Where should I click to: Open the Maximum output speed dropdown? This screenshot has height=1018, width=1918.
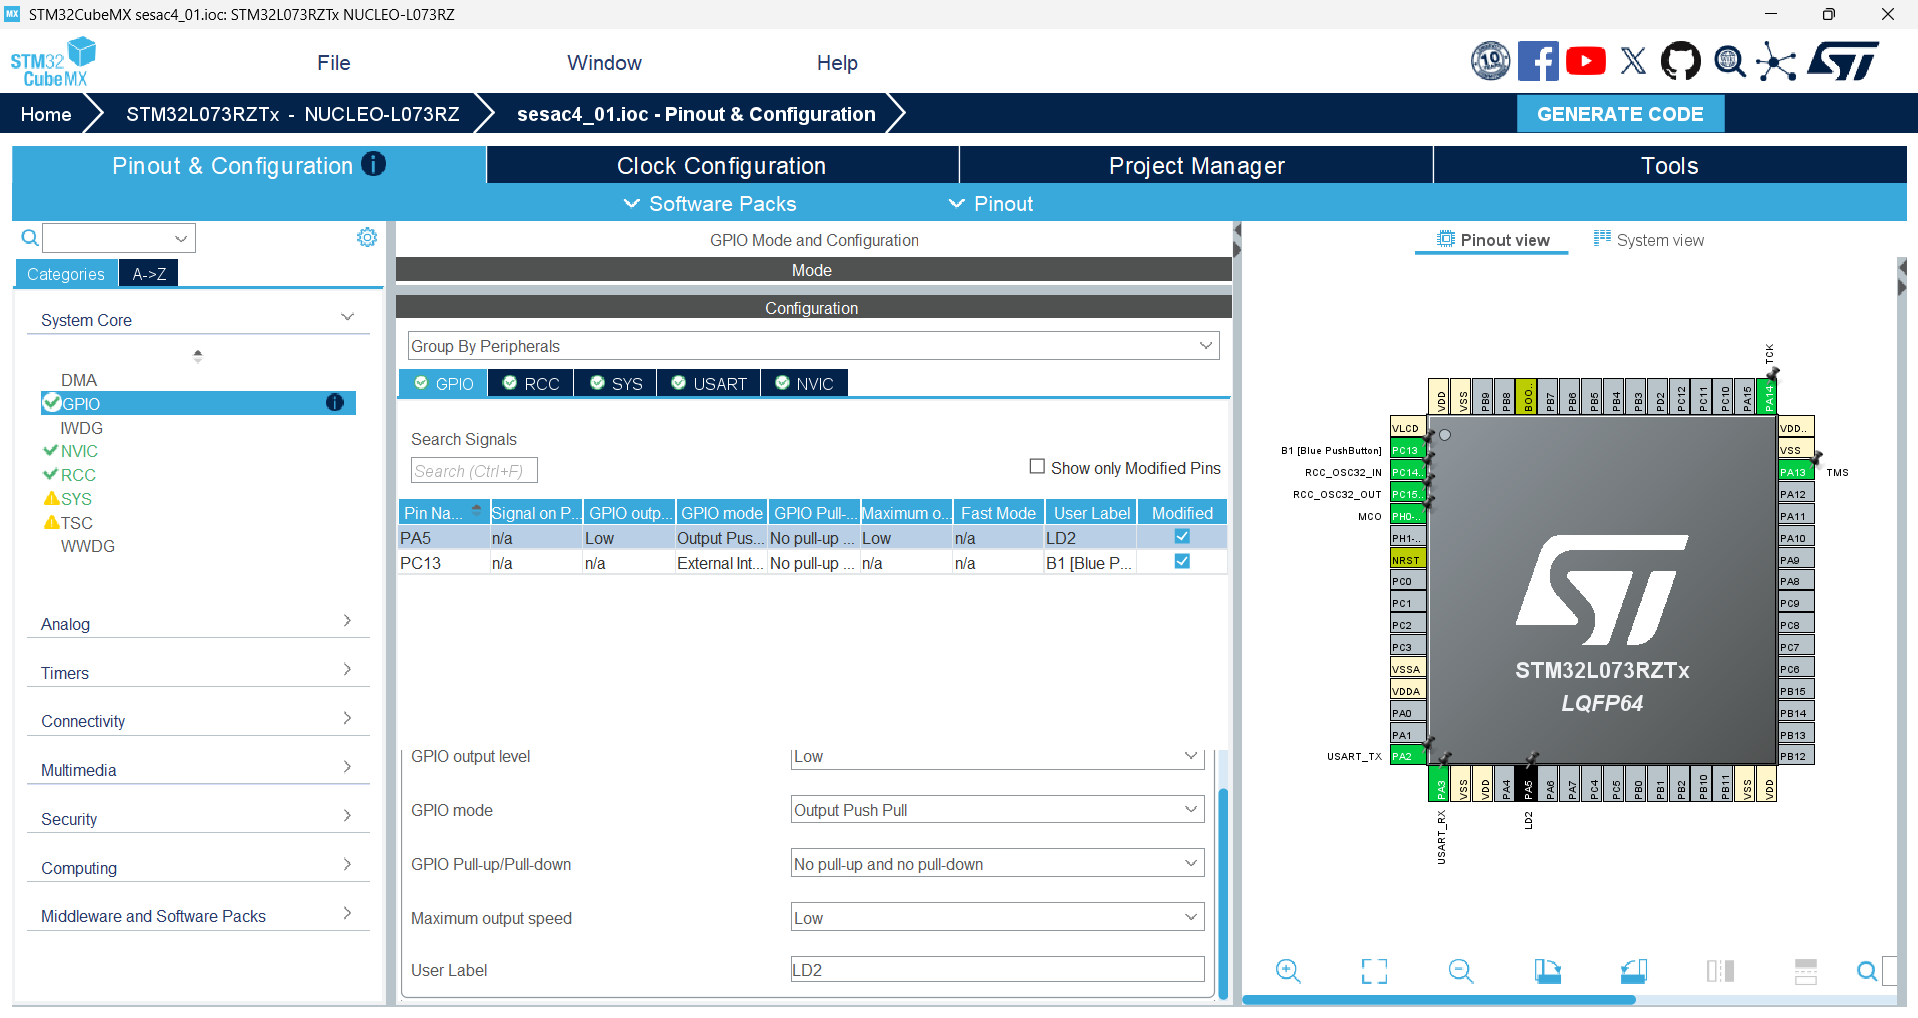pos(997,918)
